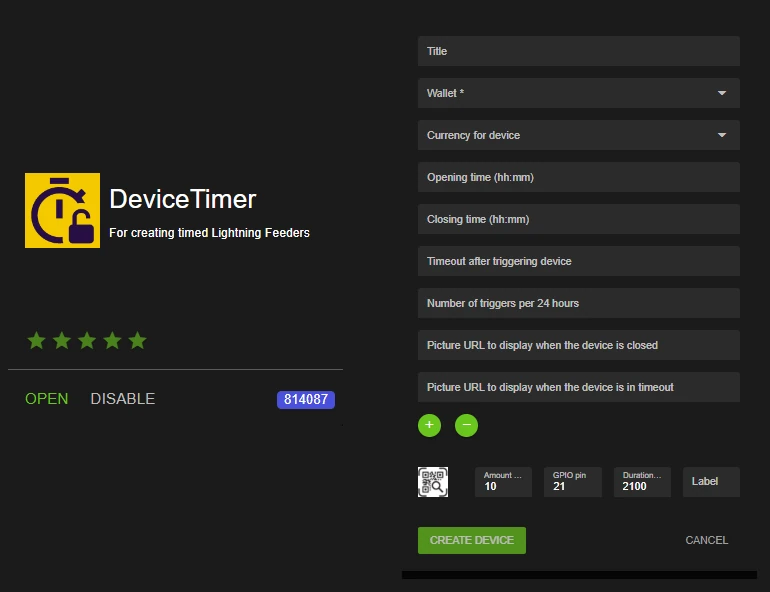Click the DeviceTimer stopwatch logo icon
770x592 pixels.
tap(62, 210)
